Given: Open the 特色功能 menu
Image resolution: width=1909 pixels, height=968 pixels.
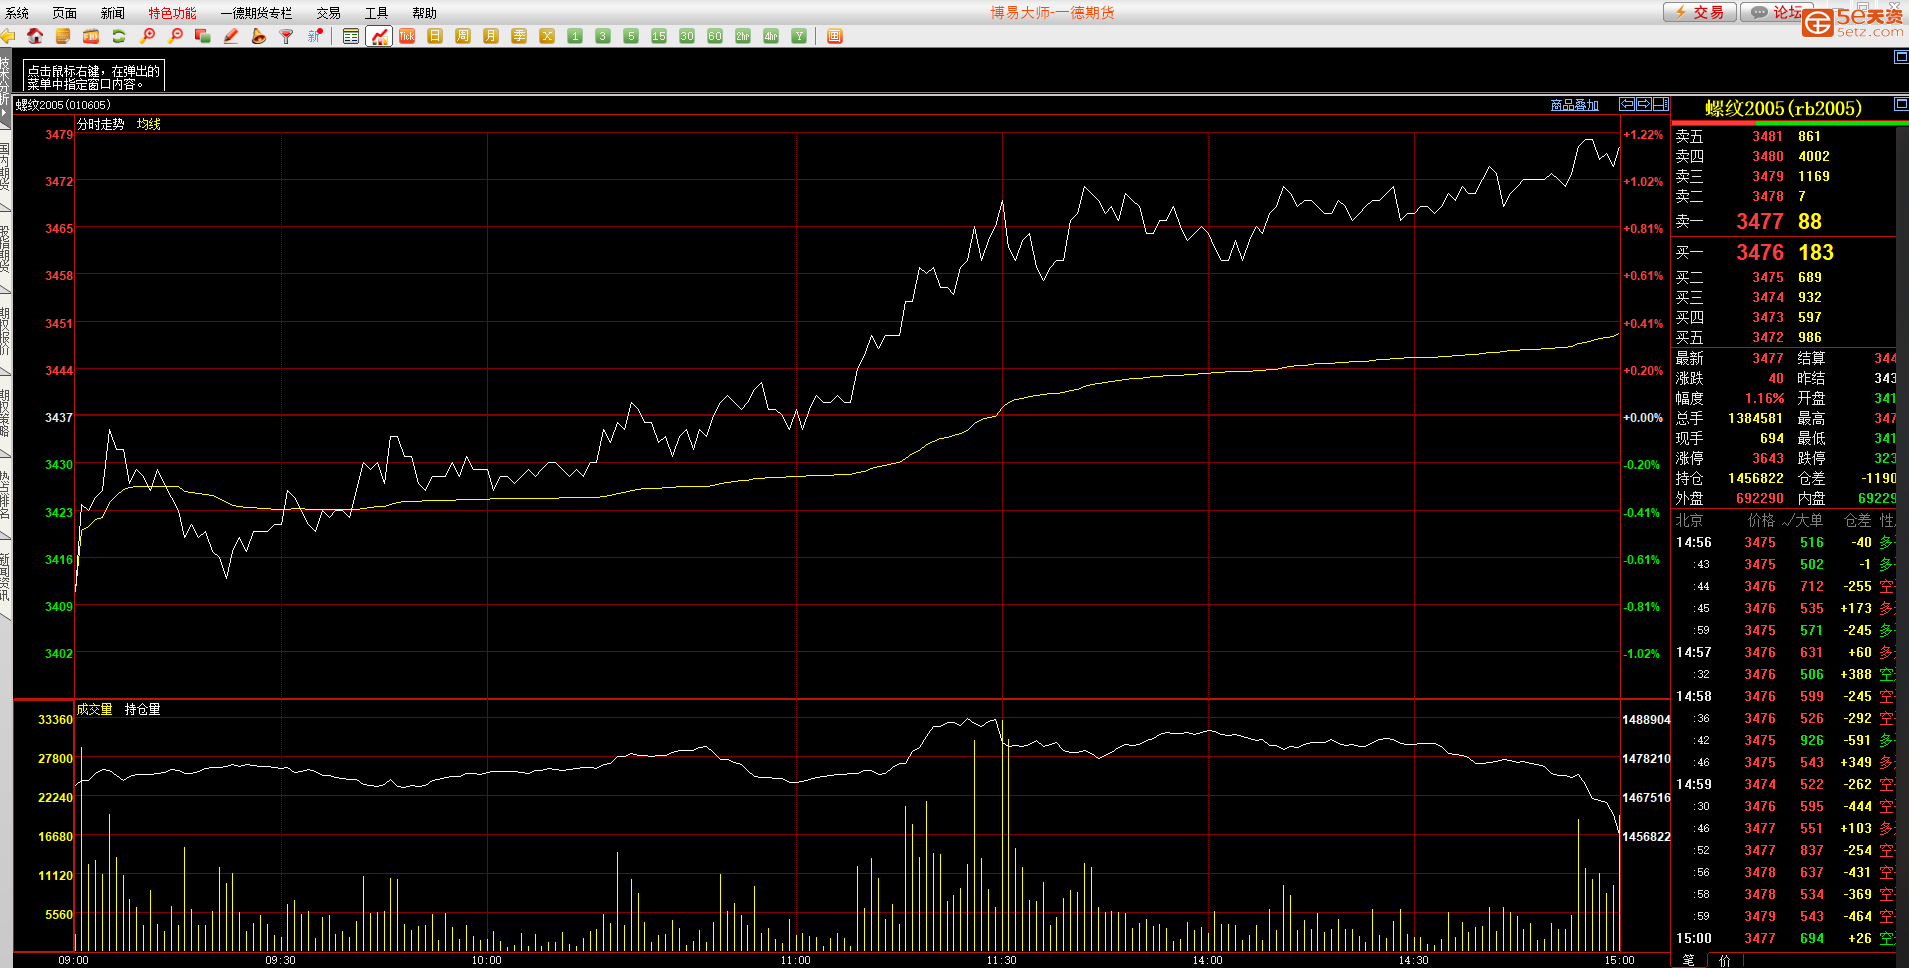Looking at the screenshot, I should pos(172,13).
